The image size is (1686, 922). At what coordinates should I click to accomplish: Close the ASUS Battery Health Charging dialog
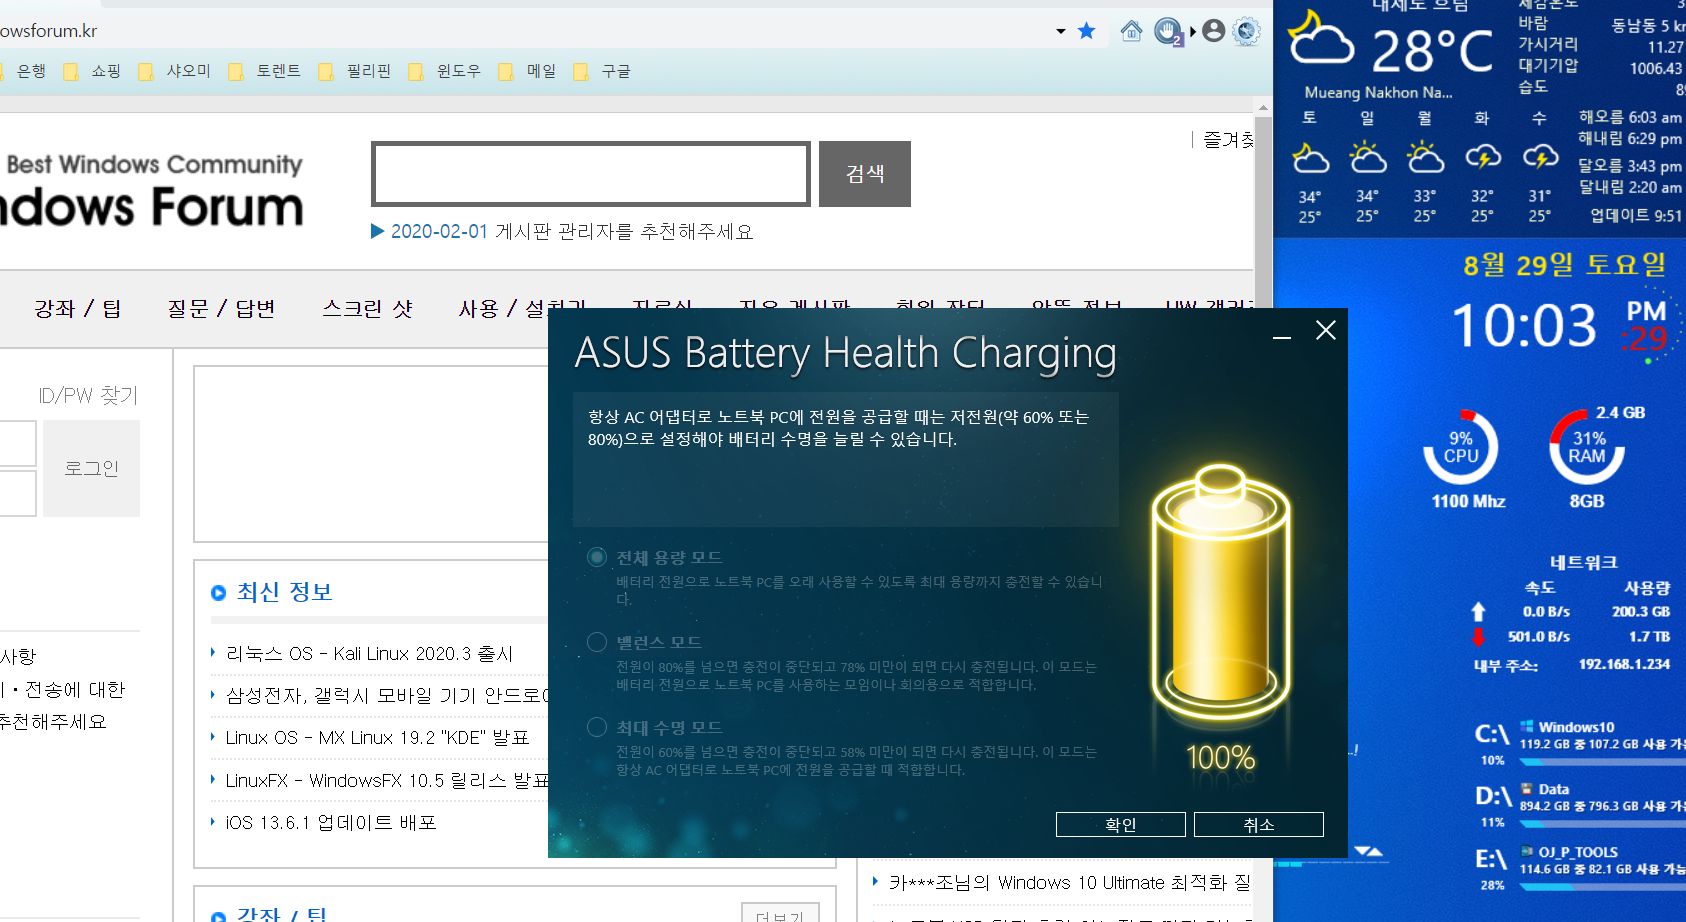[1326, 331]
